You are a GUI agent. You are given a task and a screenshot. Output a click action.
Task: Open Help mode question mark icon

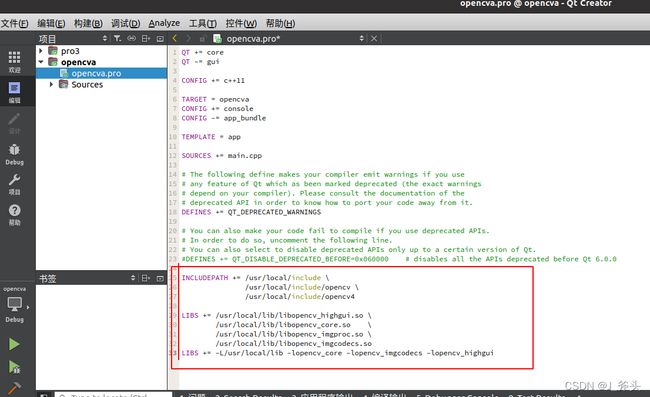coord(15,215)
